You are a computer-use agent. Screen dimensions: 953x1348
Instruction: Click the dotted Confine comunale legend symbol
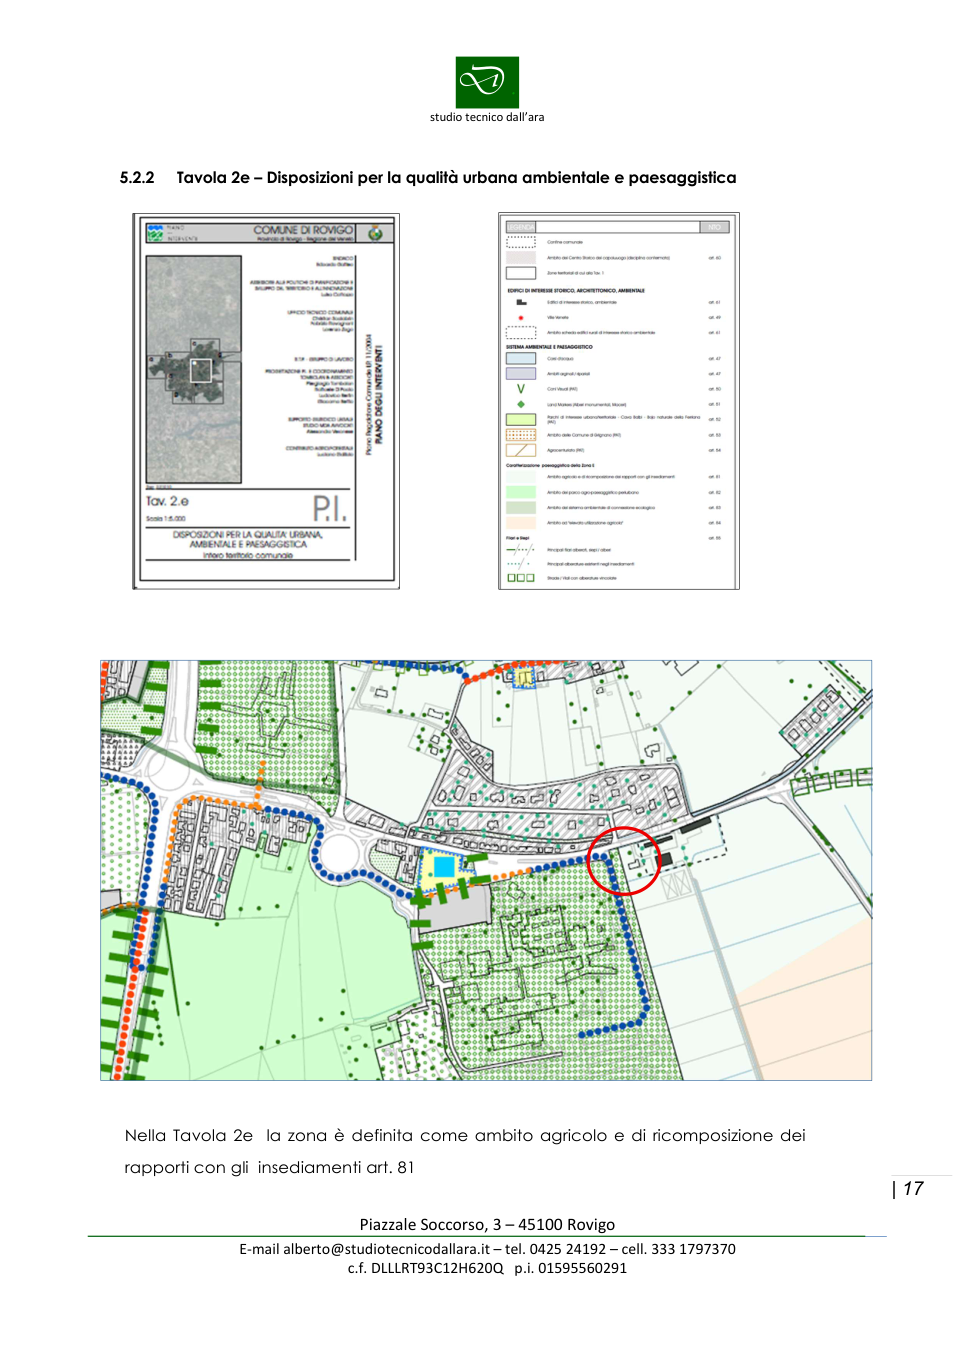[521, 242]
